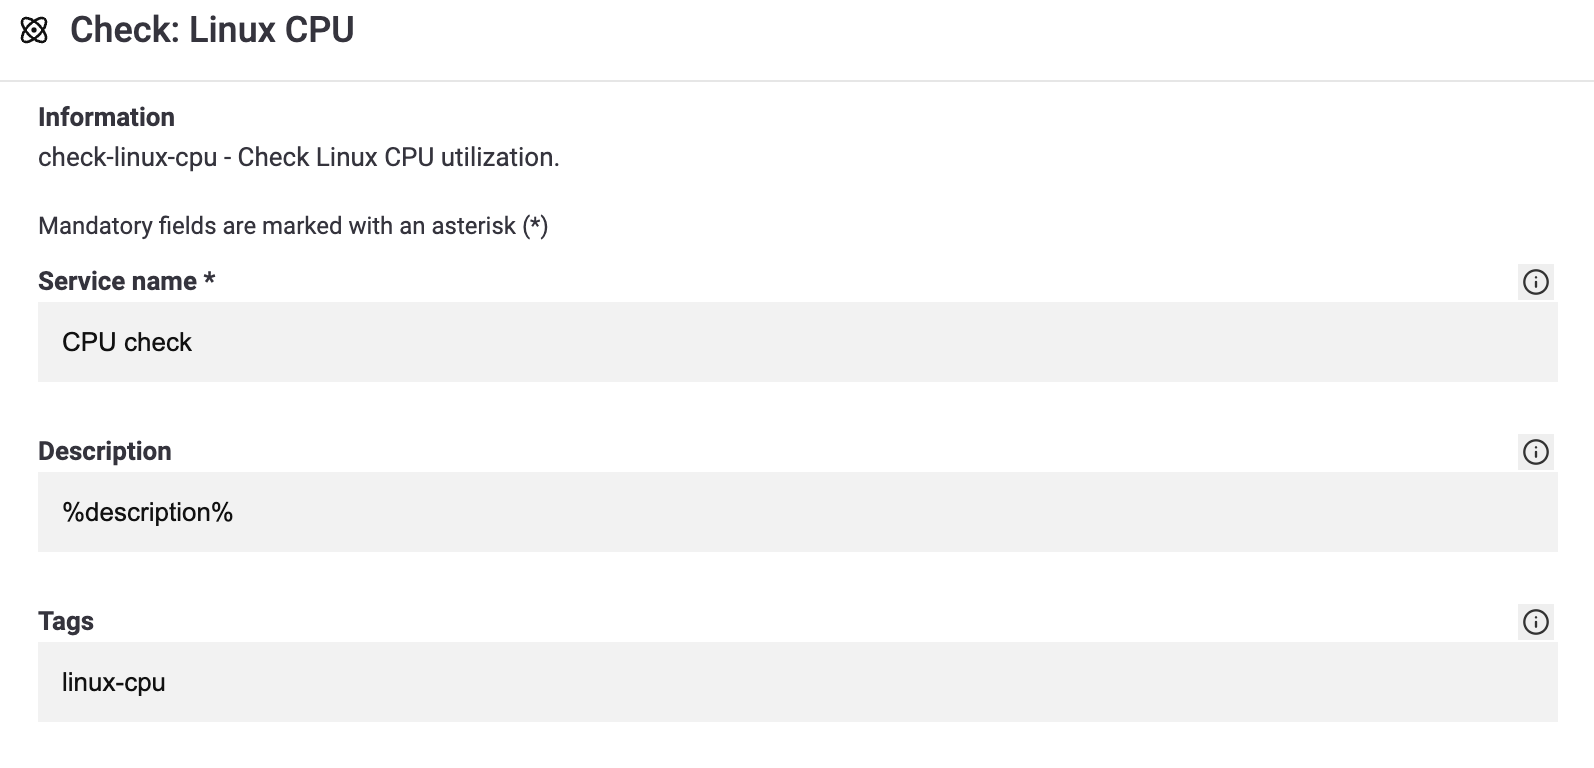Place cursor in the linux-cpu tag text
Viewport: 1594px width, 768px height.
point(114,683)
